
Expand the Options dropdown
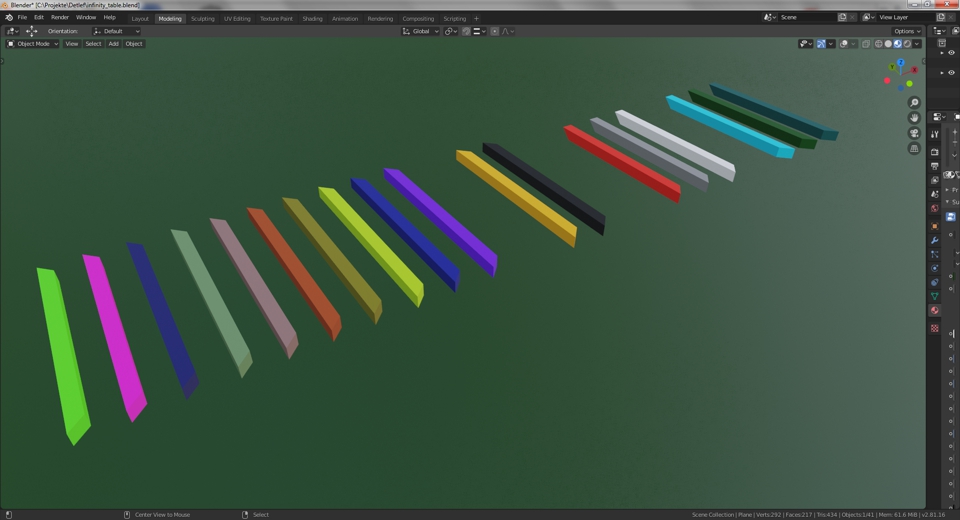click(906, 31)
